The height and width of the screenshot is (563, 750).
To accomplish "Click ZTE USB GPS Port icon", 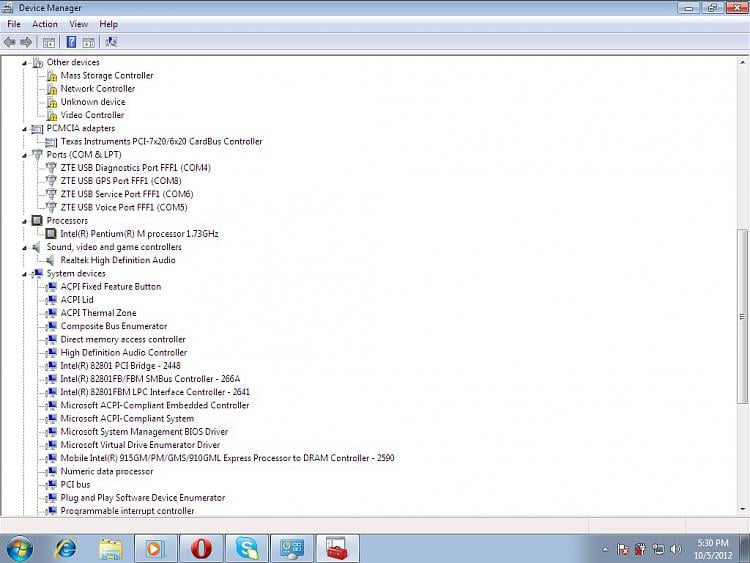I will (51, 181).
